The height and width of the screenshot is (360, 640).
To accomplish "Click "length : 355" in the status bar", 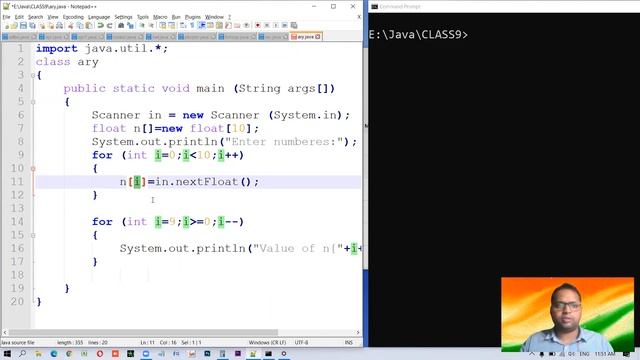I will (70, 342).
